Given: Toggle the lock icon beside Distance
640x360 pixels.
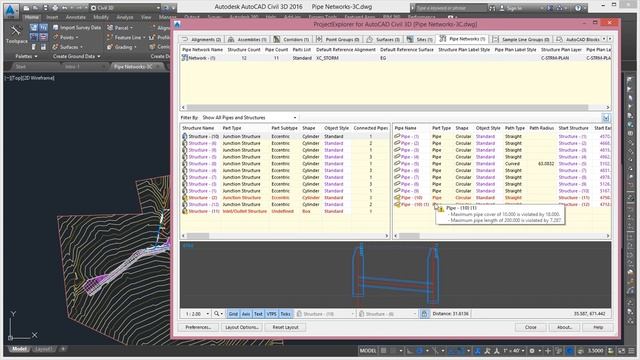Looking at the screenshot, I should pos(424,314).
